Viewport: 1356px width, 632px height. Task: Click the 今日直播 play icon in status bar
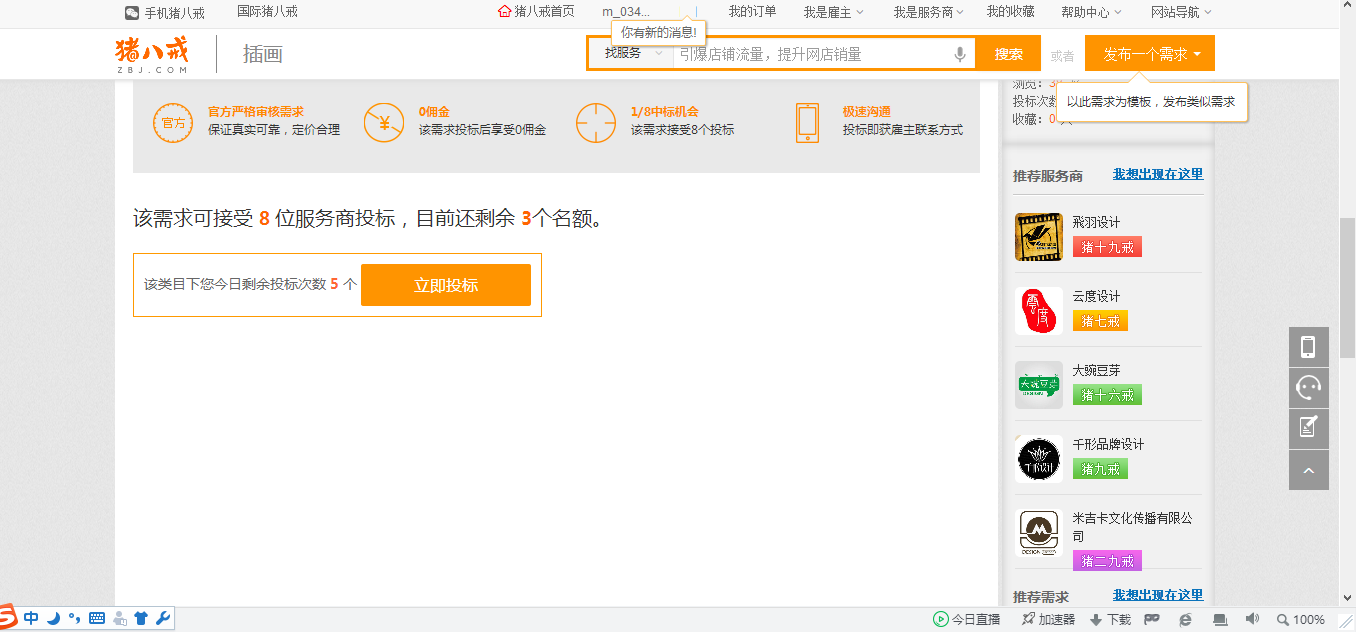940,619
